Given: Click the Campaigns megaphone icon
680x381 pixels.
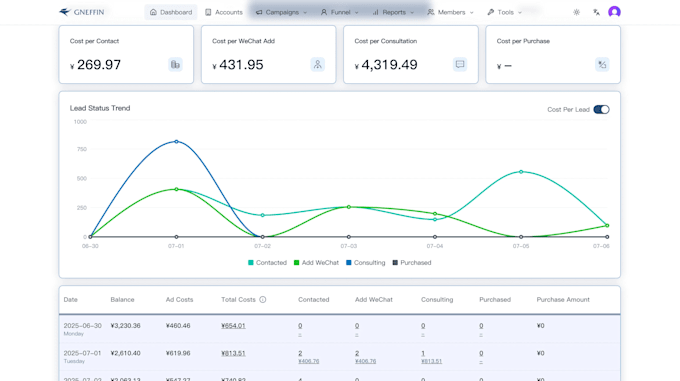Looking at the screenshot, I should [259, 12].
